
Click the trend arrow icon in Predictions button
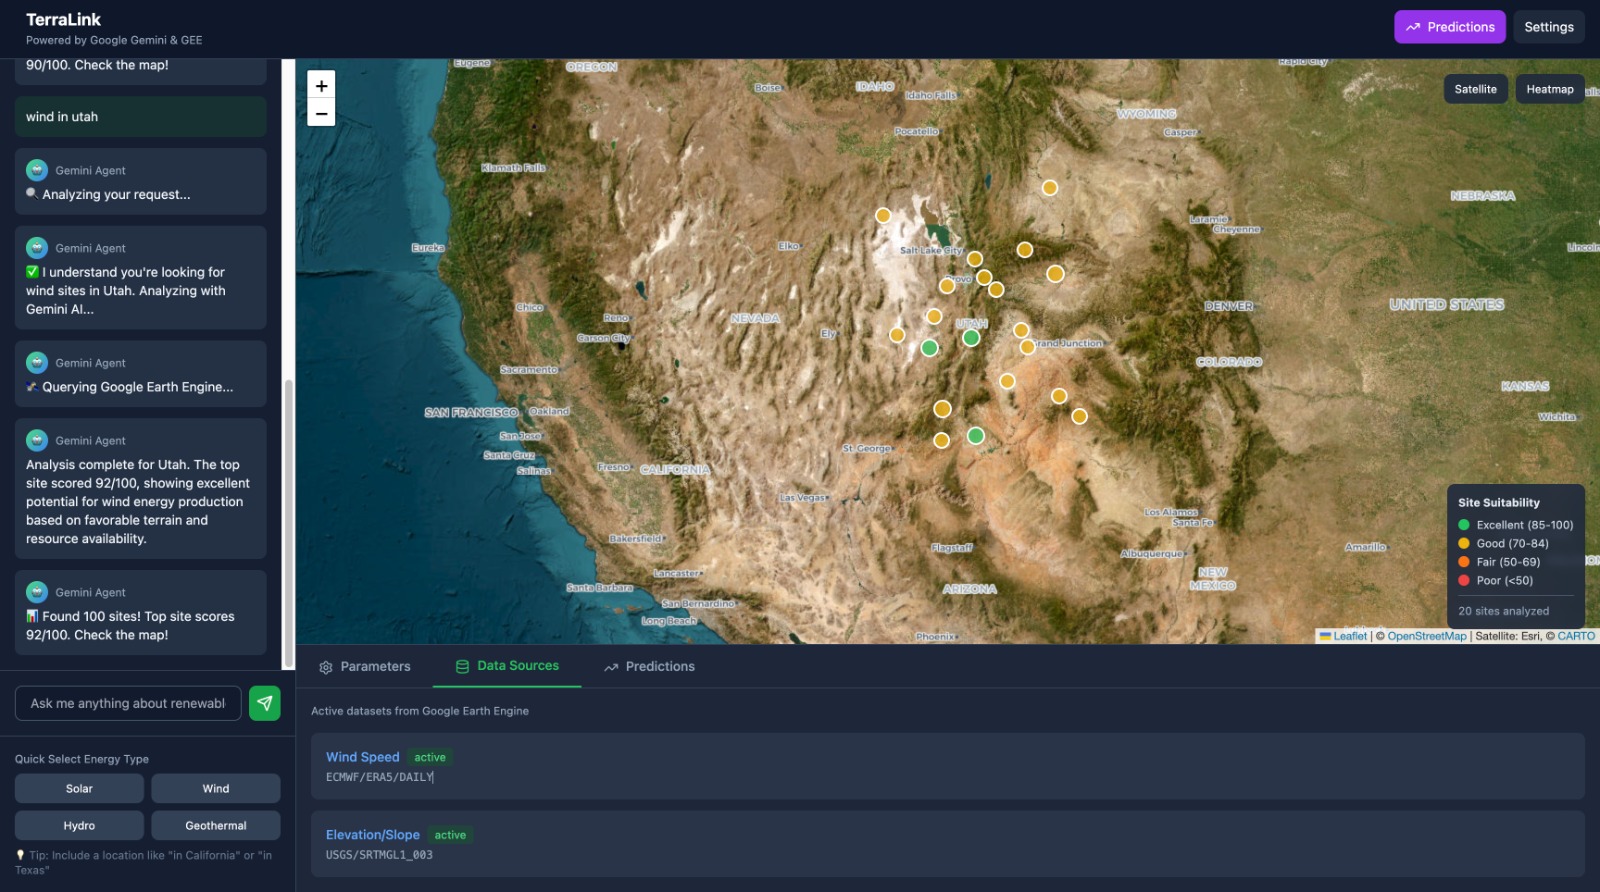[1413, 27]
